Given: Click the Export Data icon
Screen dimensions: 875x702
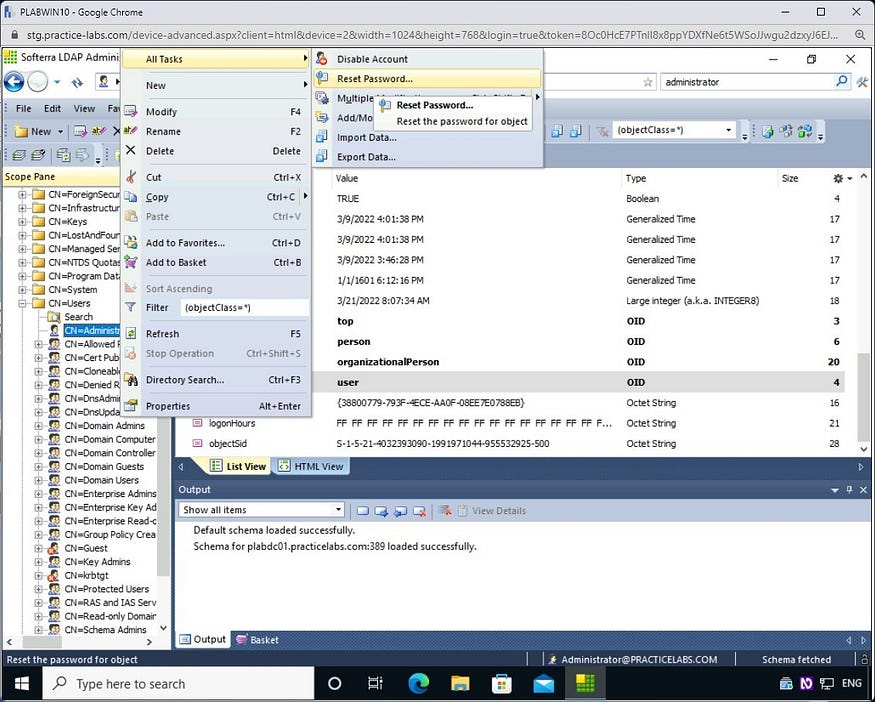Looking at the screenshot, I should (322, 156).
